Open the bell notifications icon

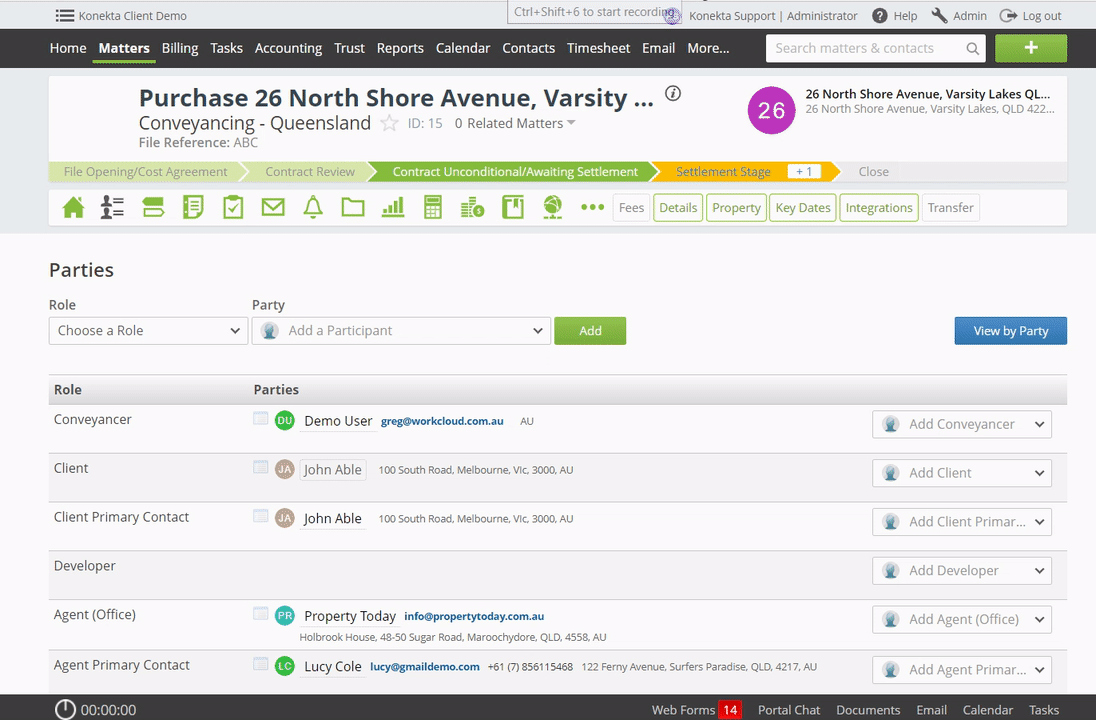(x=313, y=207)
